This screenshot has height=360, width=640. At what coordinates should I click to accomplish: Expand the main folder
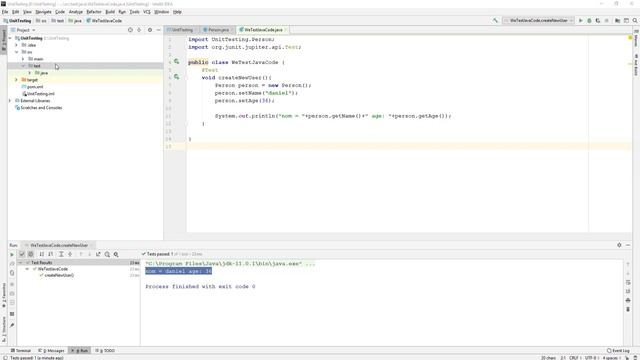tap(23, 59)
